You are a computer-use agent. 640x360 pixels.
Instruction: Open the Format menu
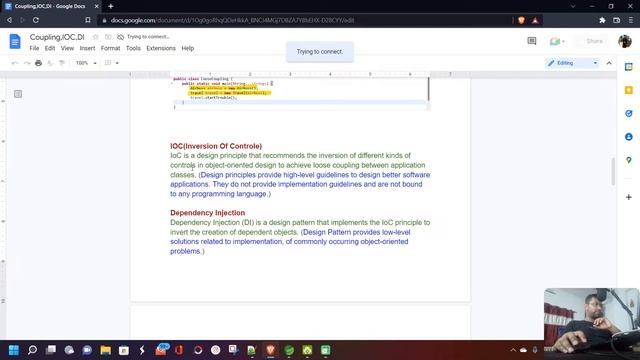point(111,48)
